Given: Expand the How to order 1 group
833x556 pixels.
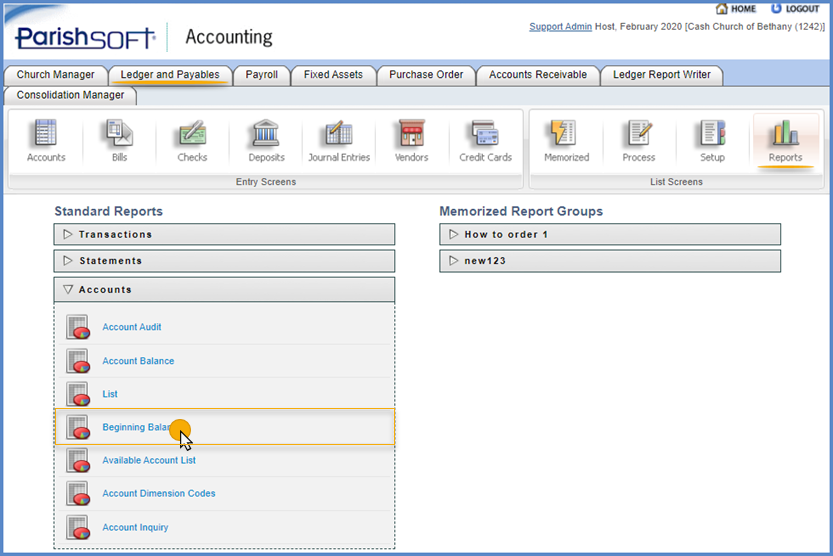Looking at the screenshot, I should click(610, 234).
